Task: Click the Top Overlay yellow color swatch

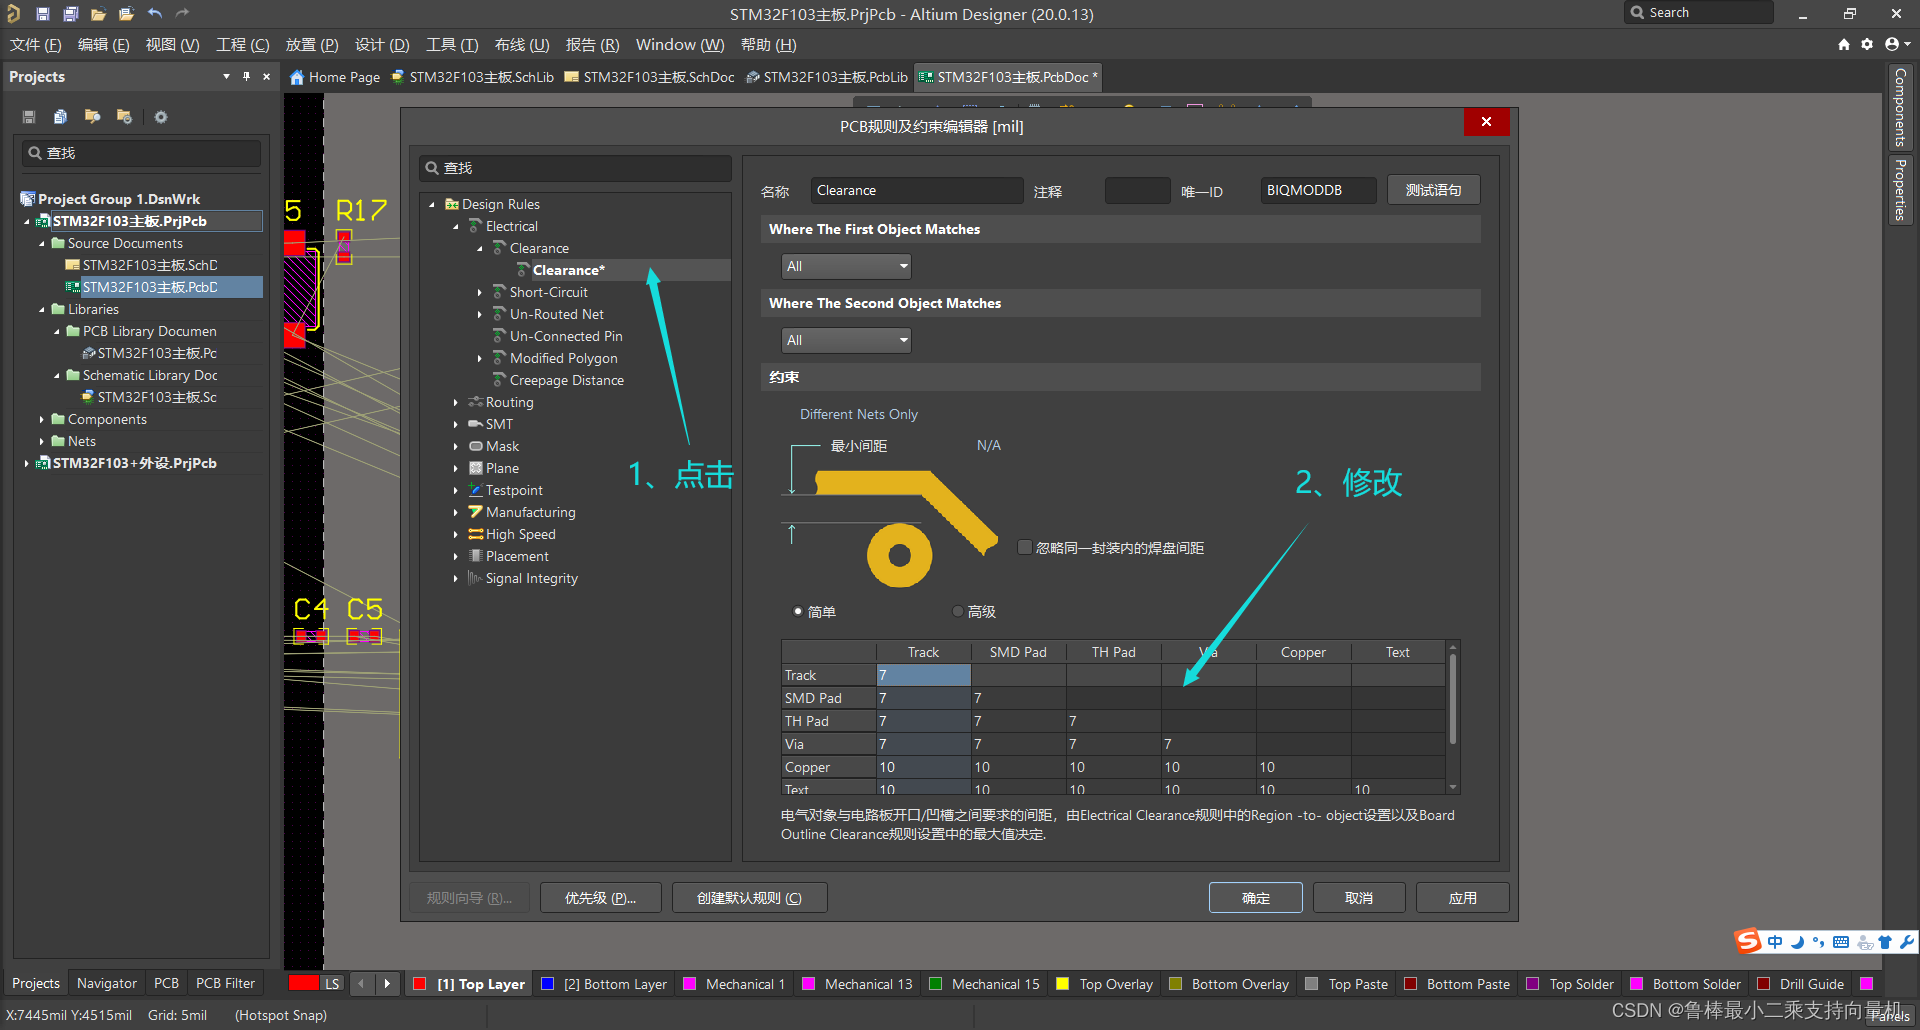Action: pos(1063,984)
